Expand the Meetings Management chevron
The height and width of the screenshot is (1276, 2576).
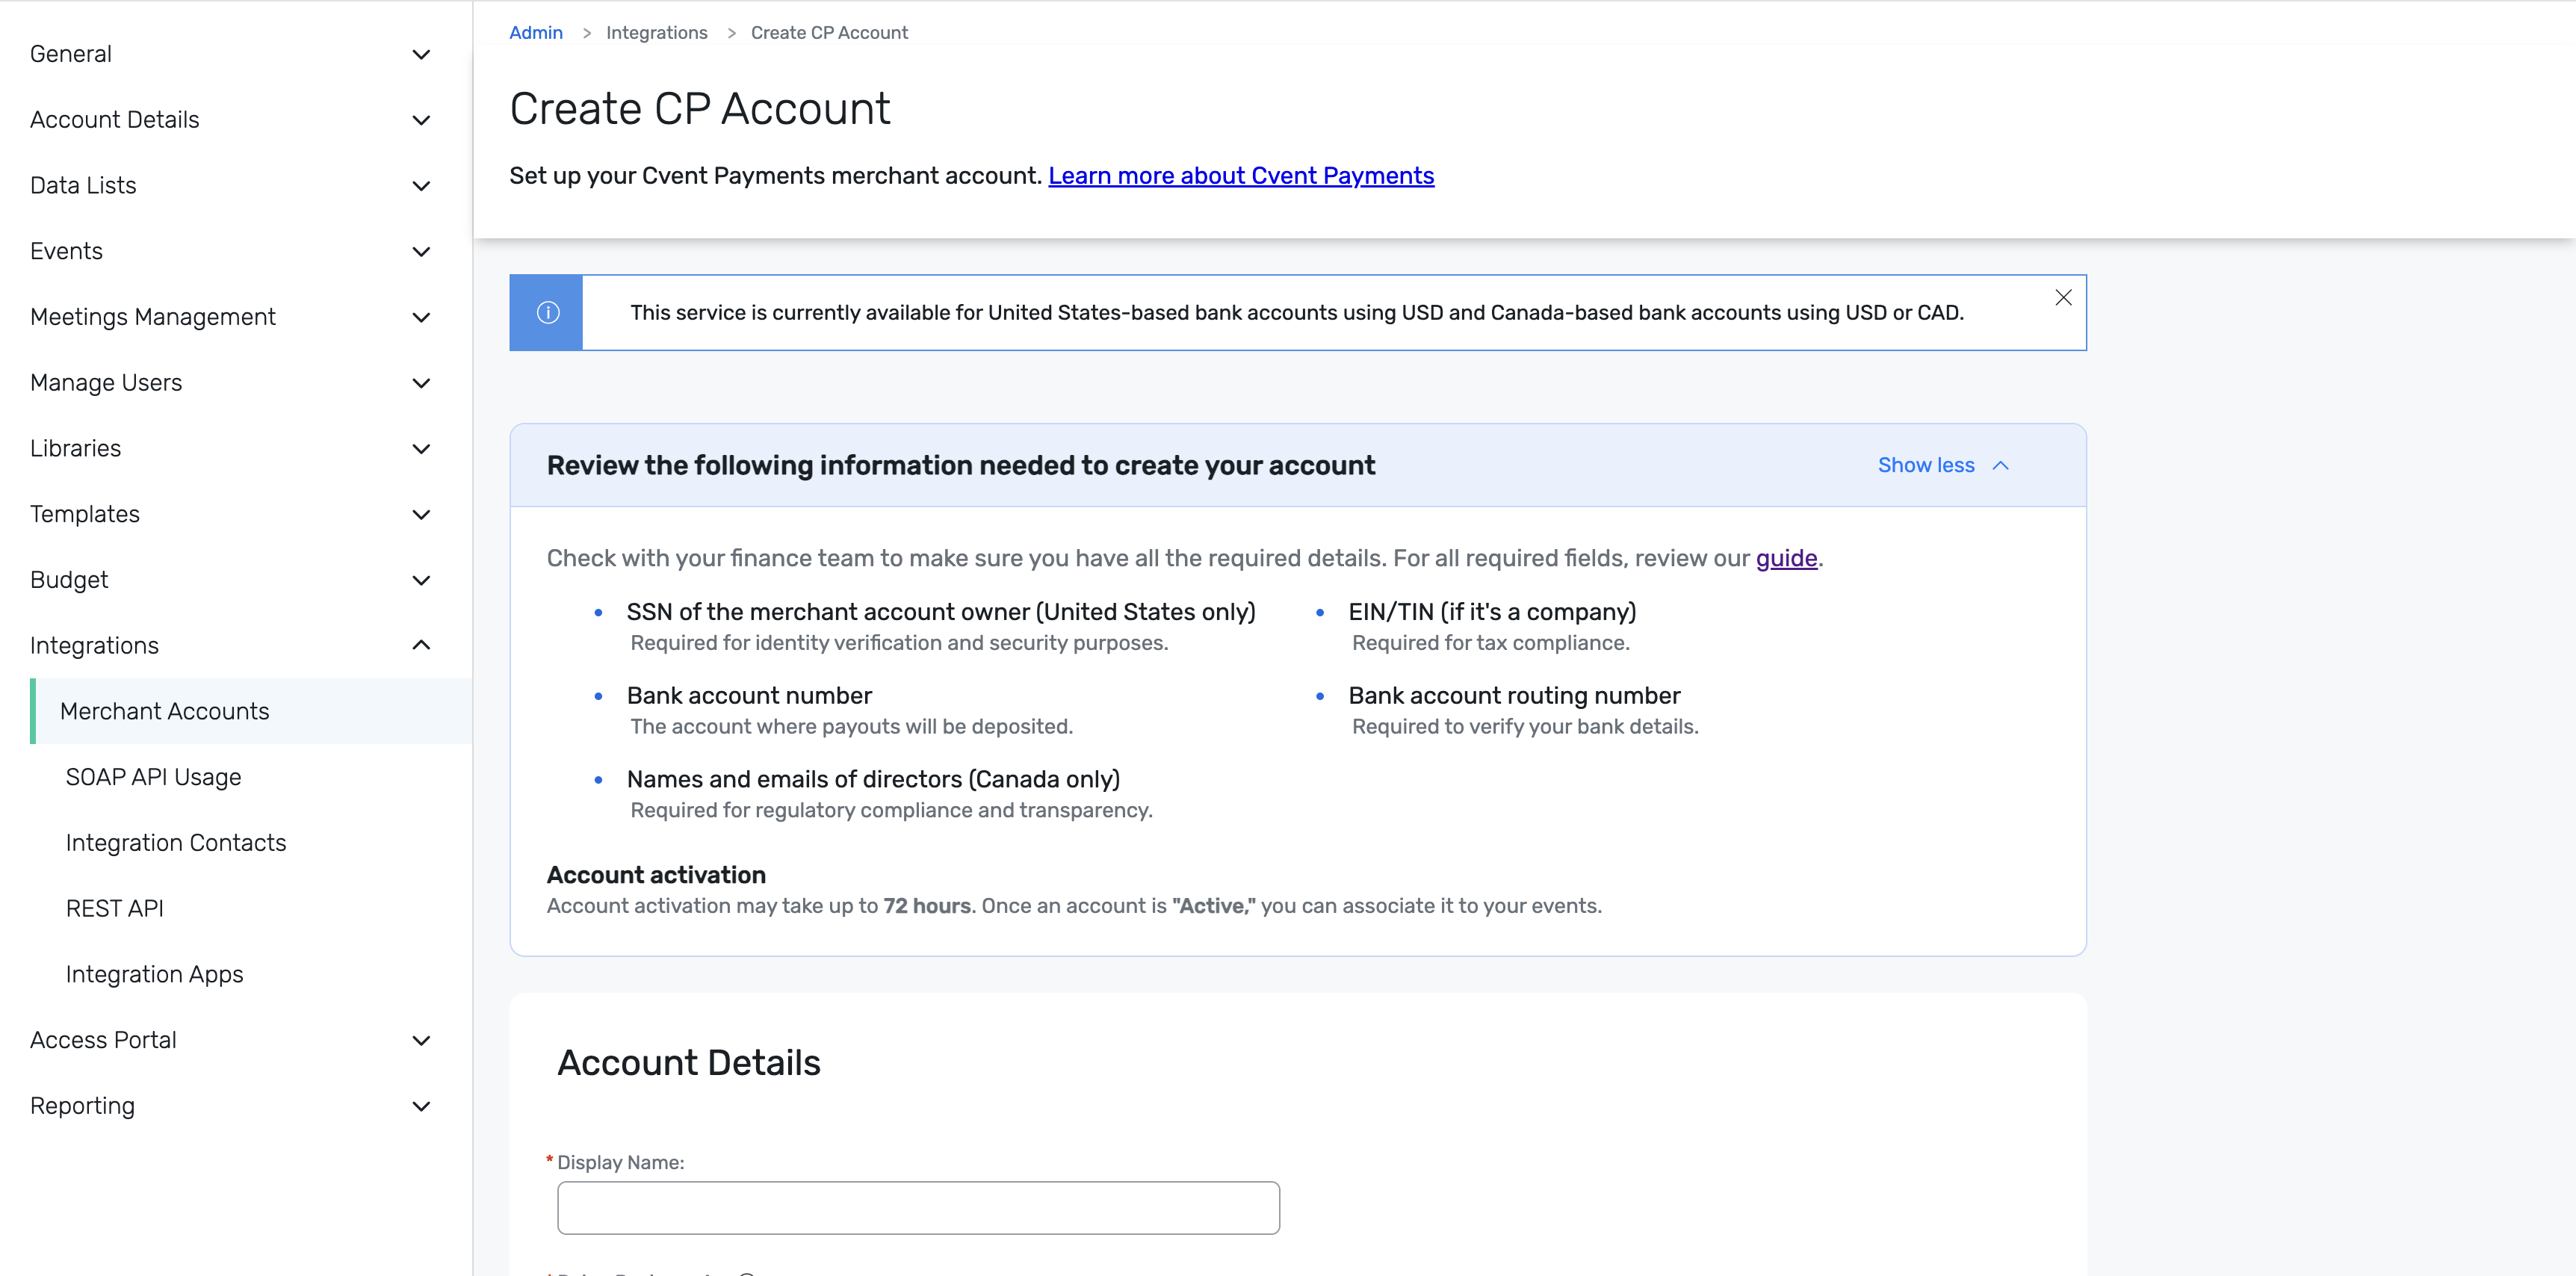click(x=421, y=317)
